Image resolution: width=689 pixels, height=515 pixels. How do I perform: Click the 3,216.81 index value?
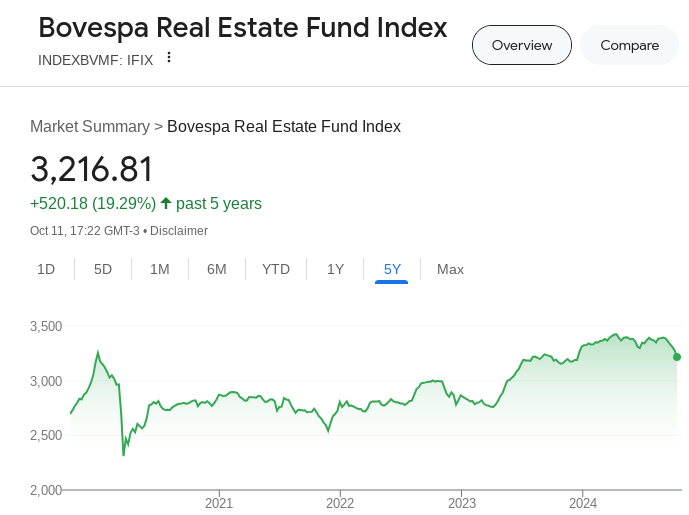[92, 169]
